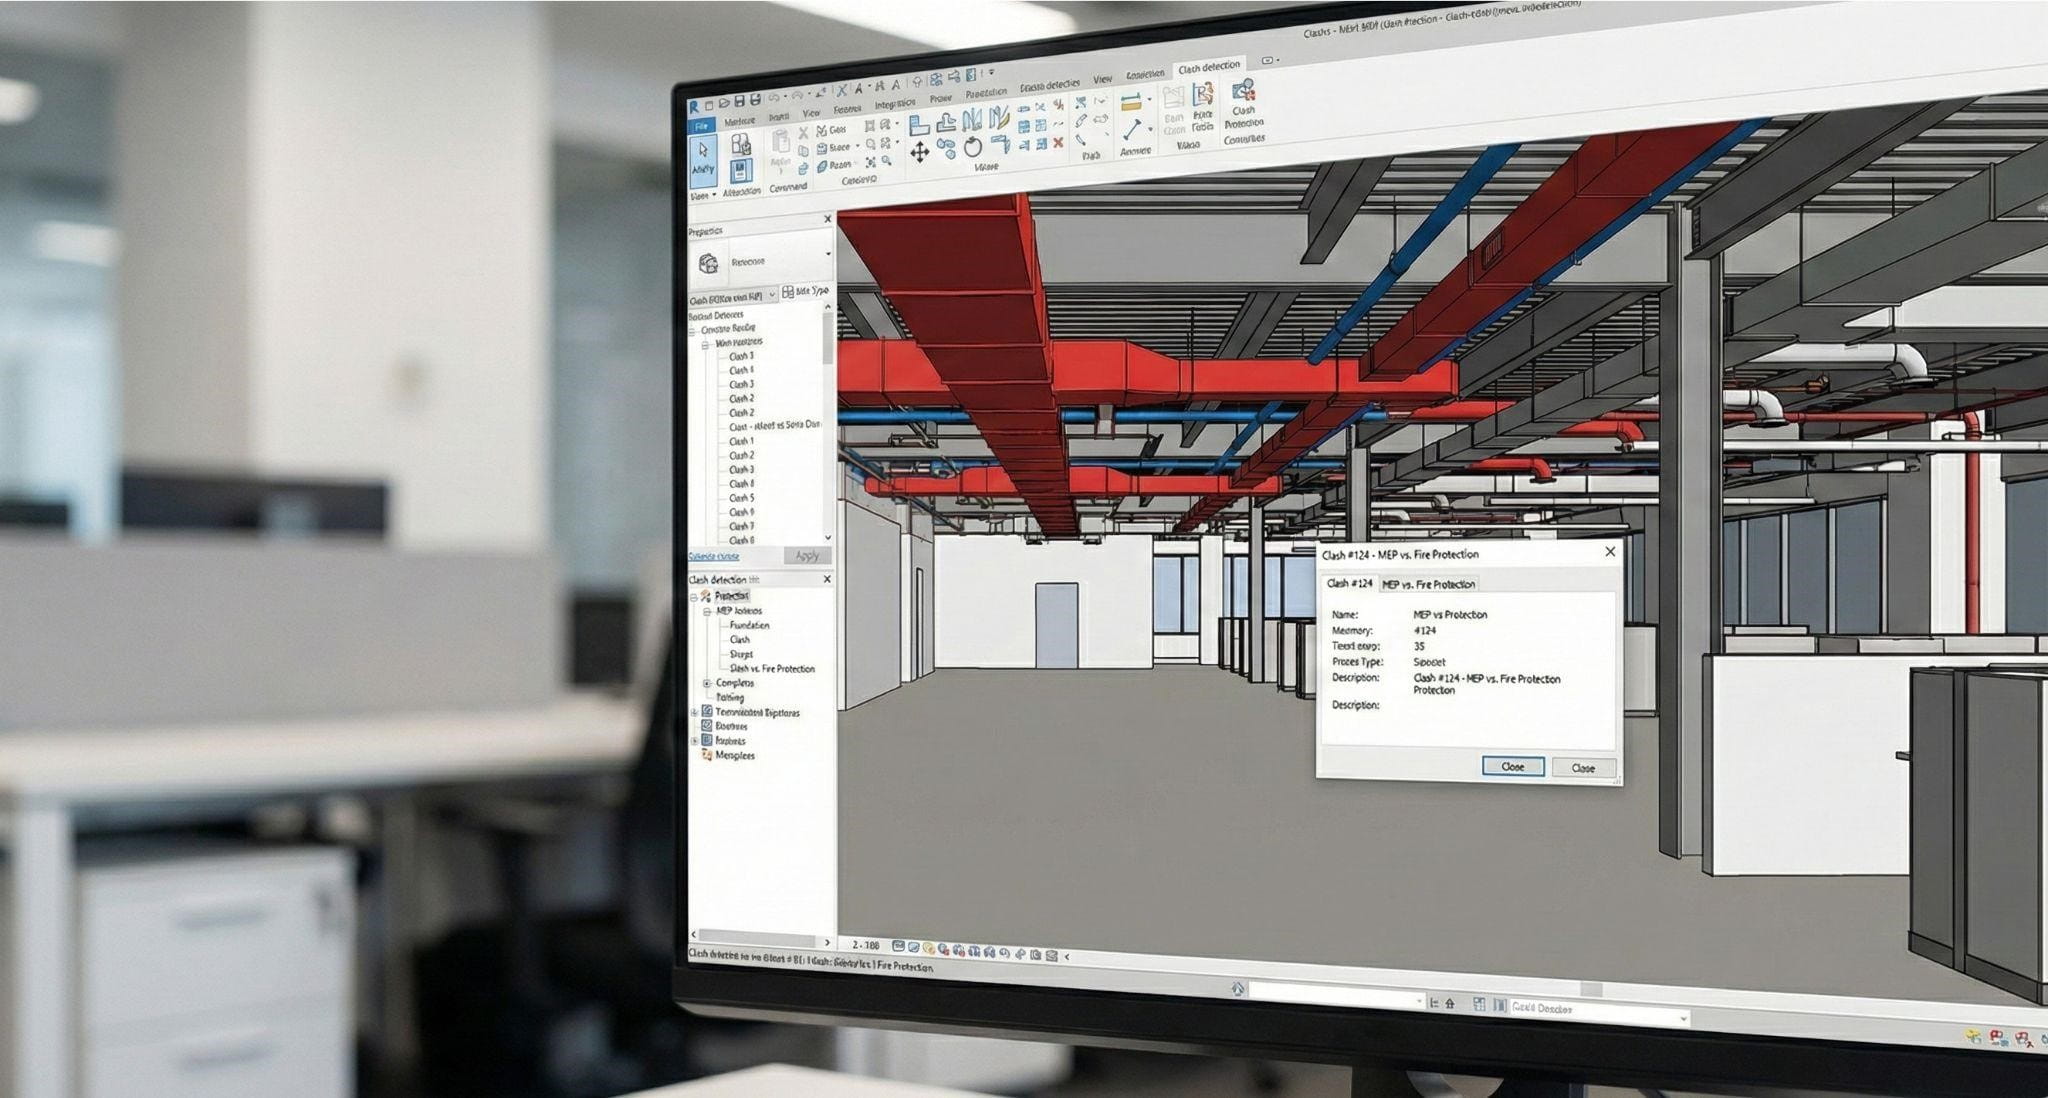Close the Clash detection browser panel
The width and height of the screenshot is (2048, 1098).
click(x=827, y=579)
